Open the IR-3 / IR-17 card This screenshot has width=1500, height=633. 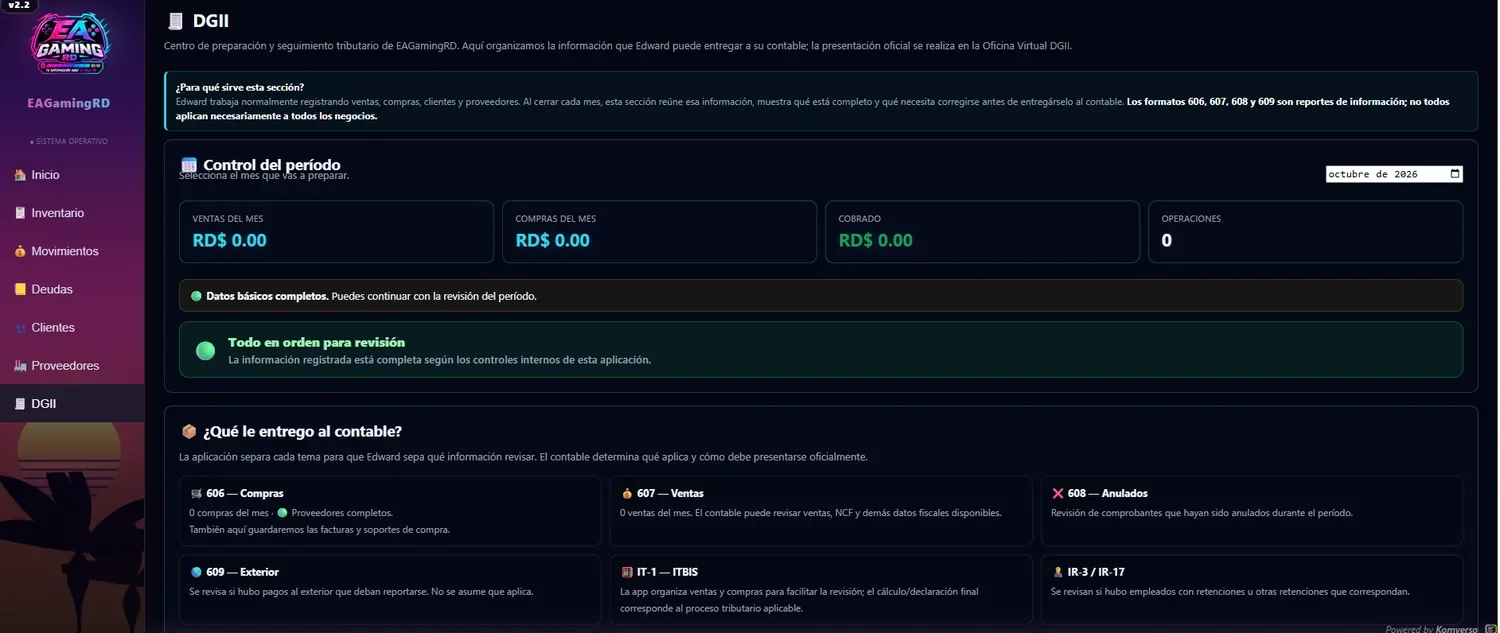(1252, 590)
